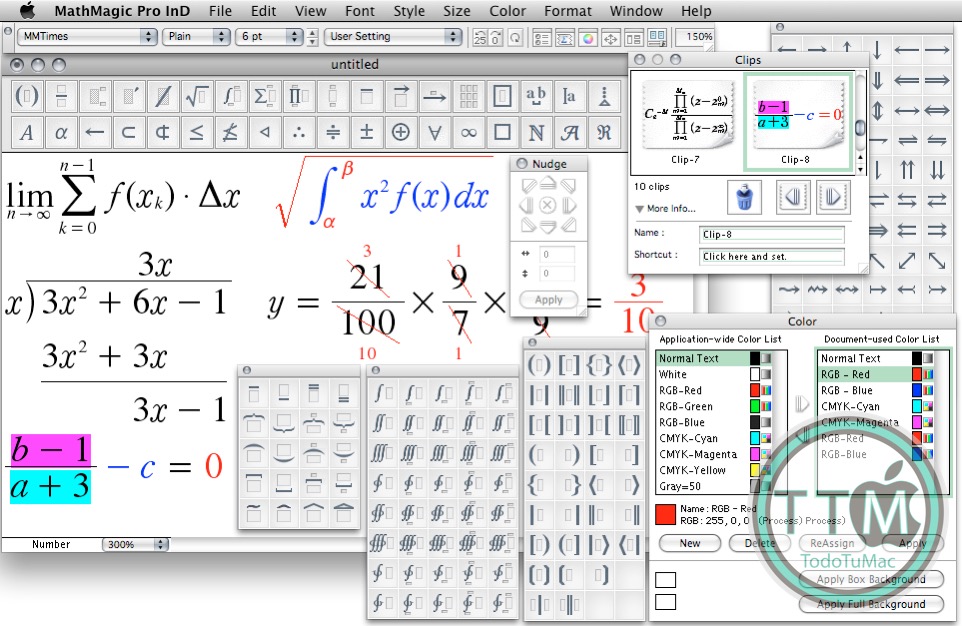Open the Apple menu
This screenshot has width=962, height=626.
[28, 10]
